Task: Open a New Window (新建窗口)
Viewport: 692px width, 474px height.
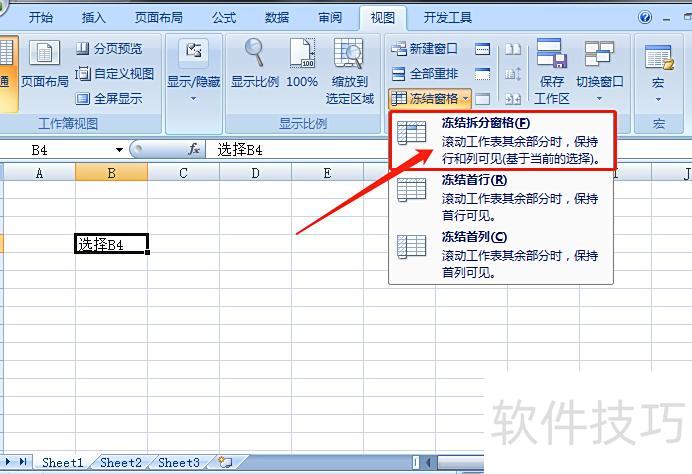Action: pyautogui.click(x=424, y=49)
